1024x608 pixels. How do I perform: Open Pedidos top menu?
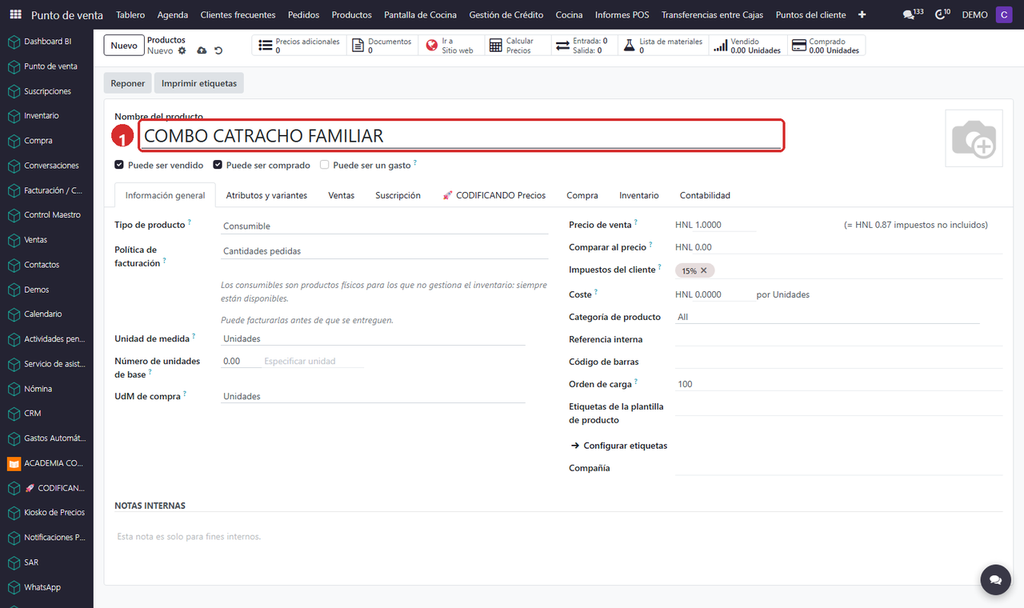click(x=304, y=14)
